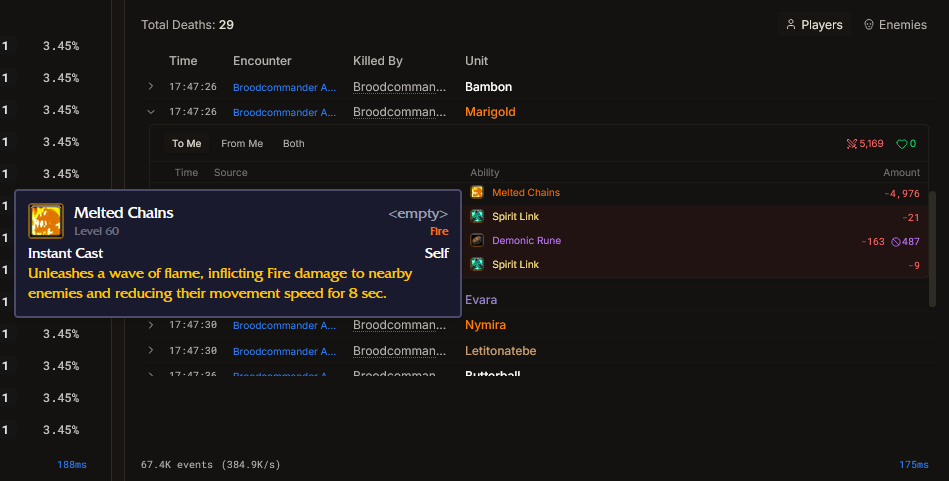This screenshot has width=949, height=481.
Task: Click the first Spirit Link ability name
Action: [516, 216]
